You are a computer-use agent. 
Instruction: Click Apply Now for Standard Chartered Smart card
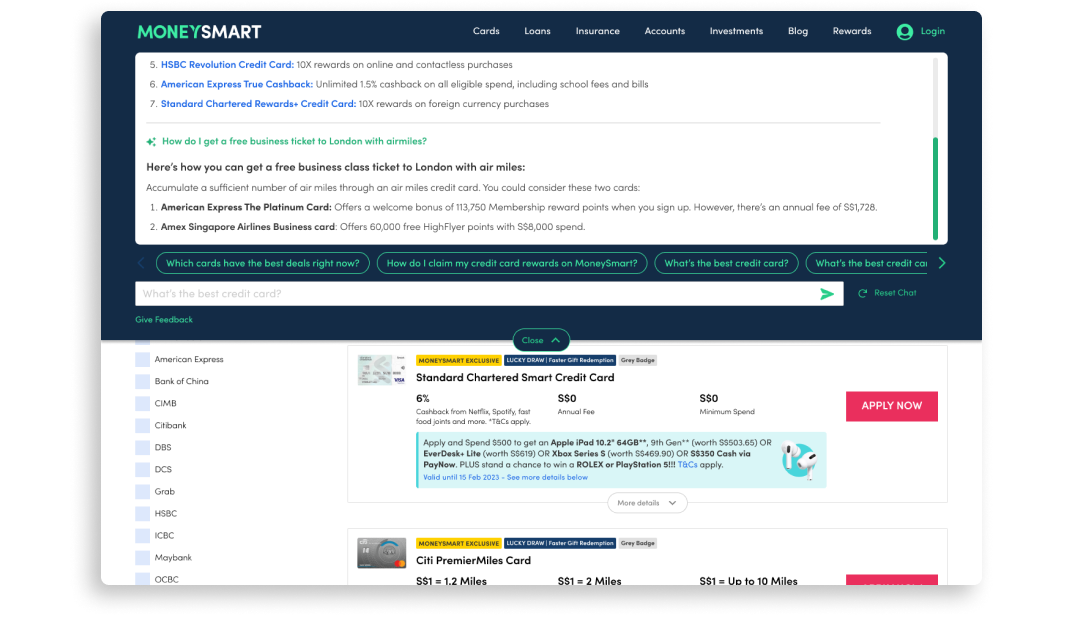pos(891,406)
